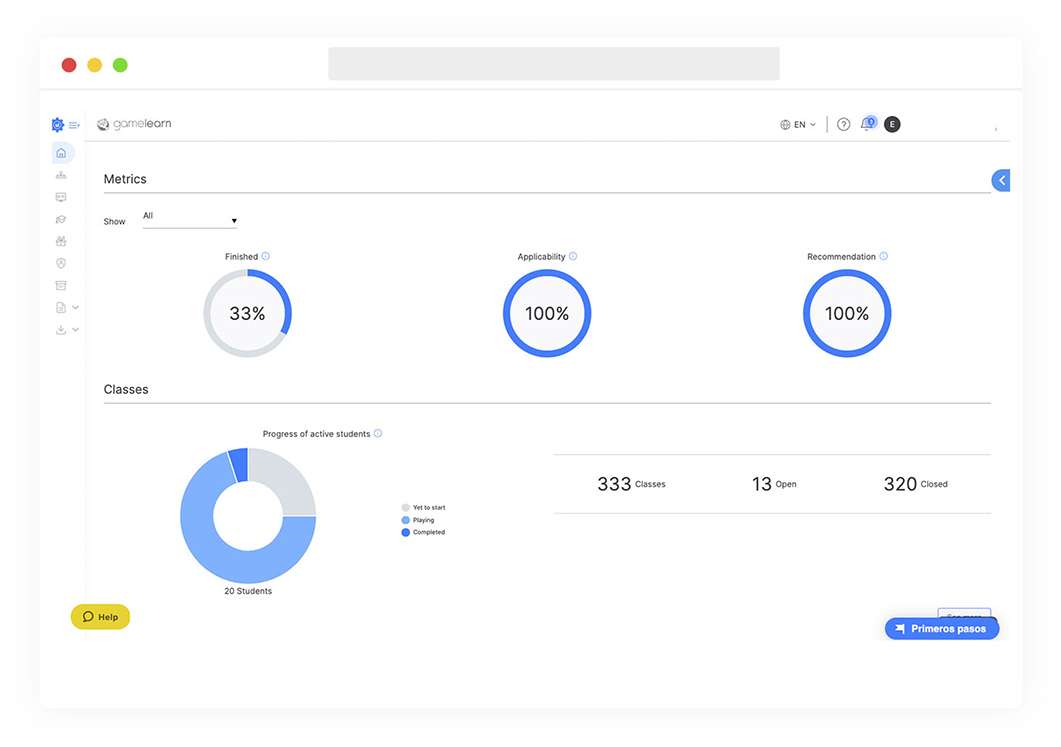Toggle the sidebar menu collapse icon
This screenshot has height=747, width=1061.
pyautogui.click(x=74, y=125)
